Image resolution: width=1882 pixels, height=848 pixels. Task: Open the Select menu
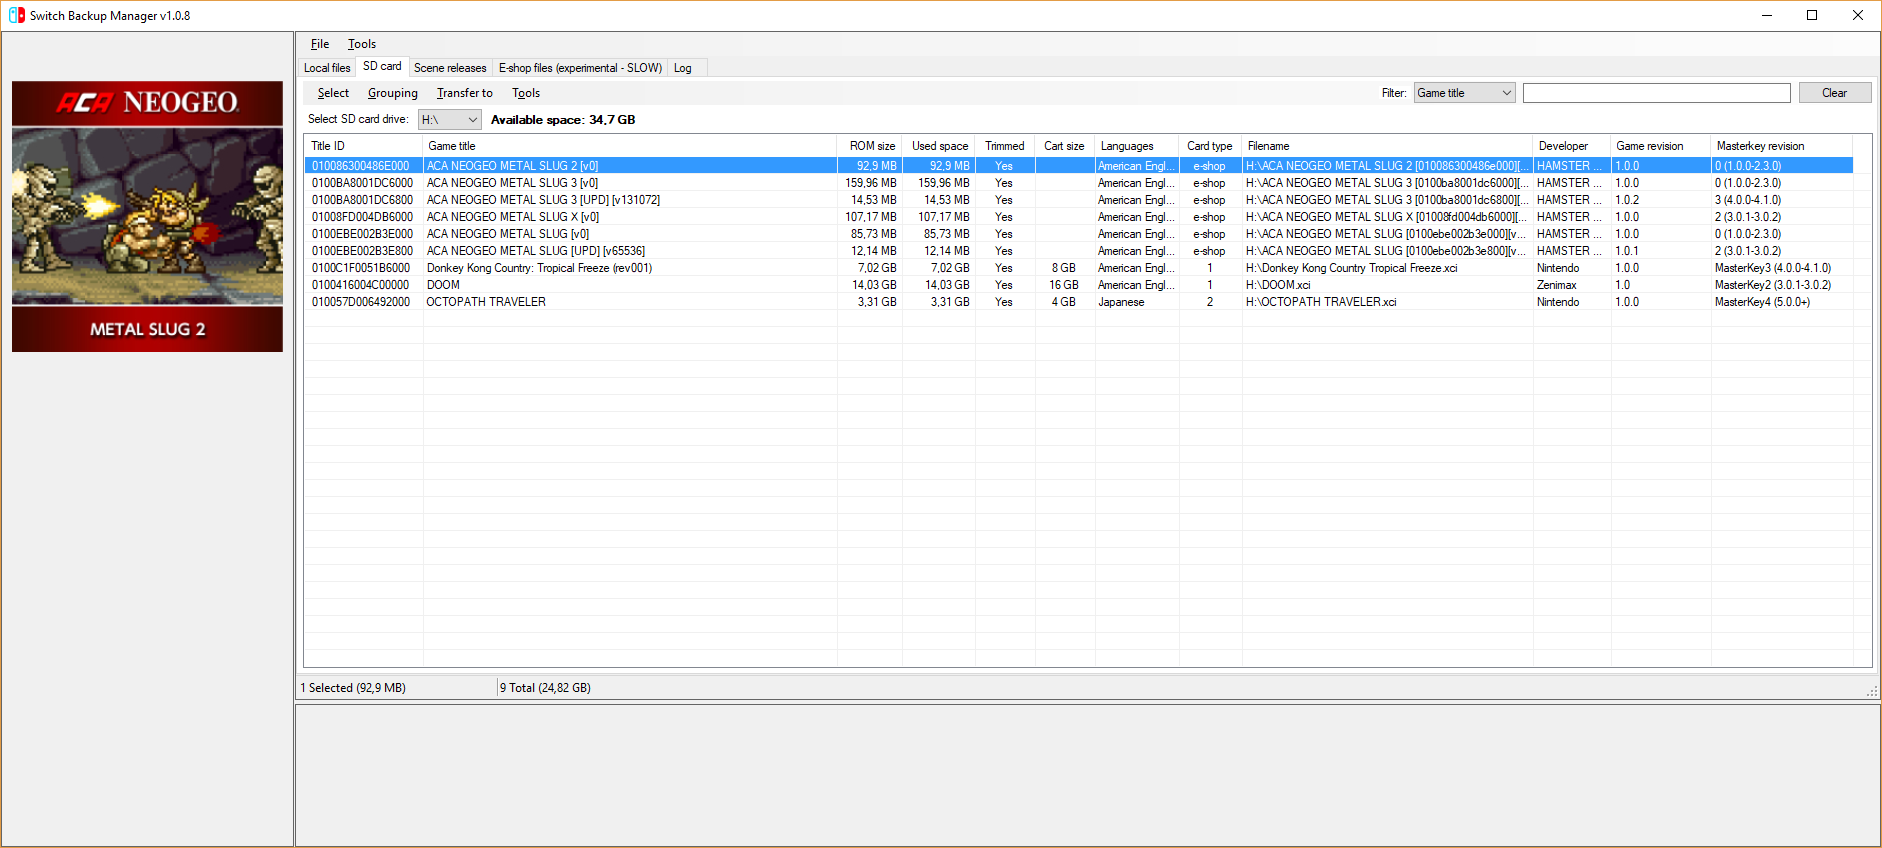click(333, 93)
